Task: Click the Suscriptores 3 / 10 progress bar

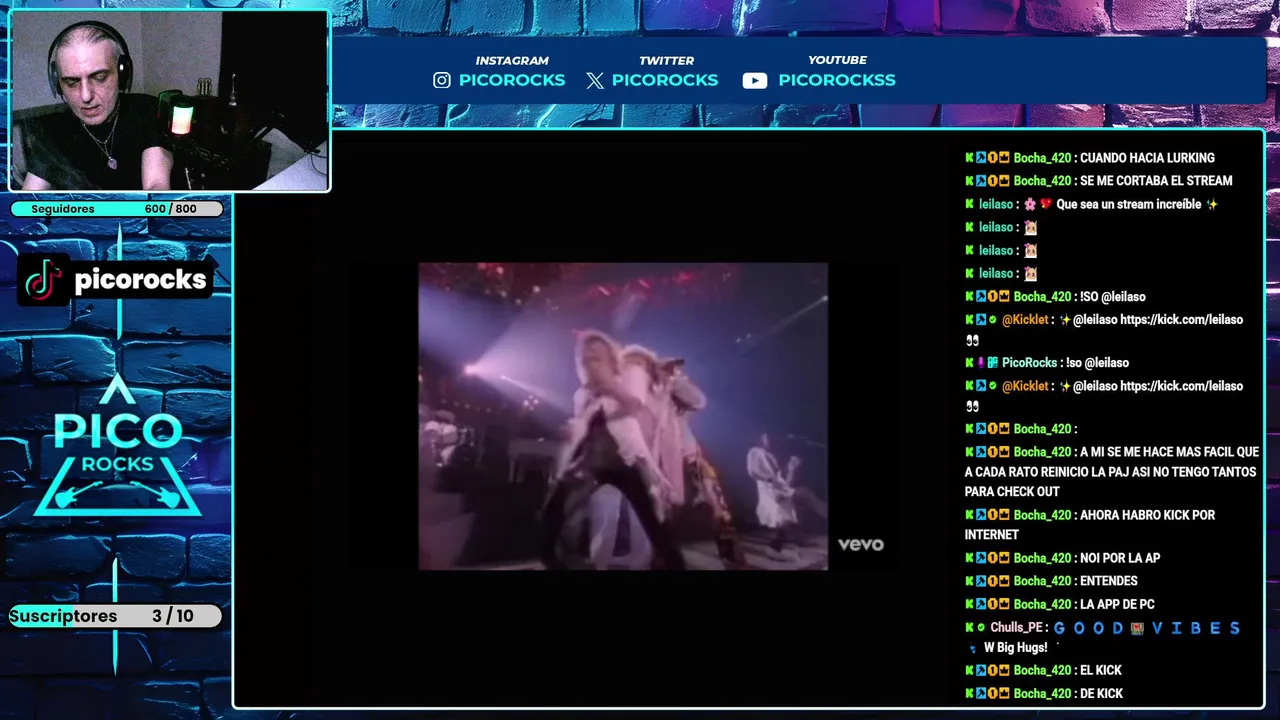Action: coord(115,616)
